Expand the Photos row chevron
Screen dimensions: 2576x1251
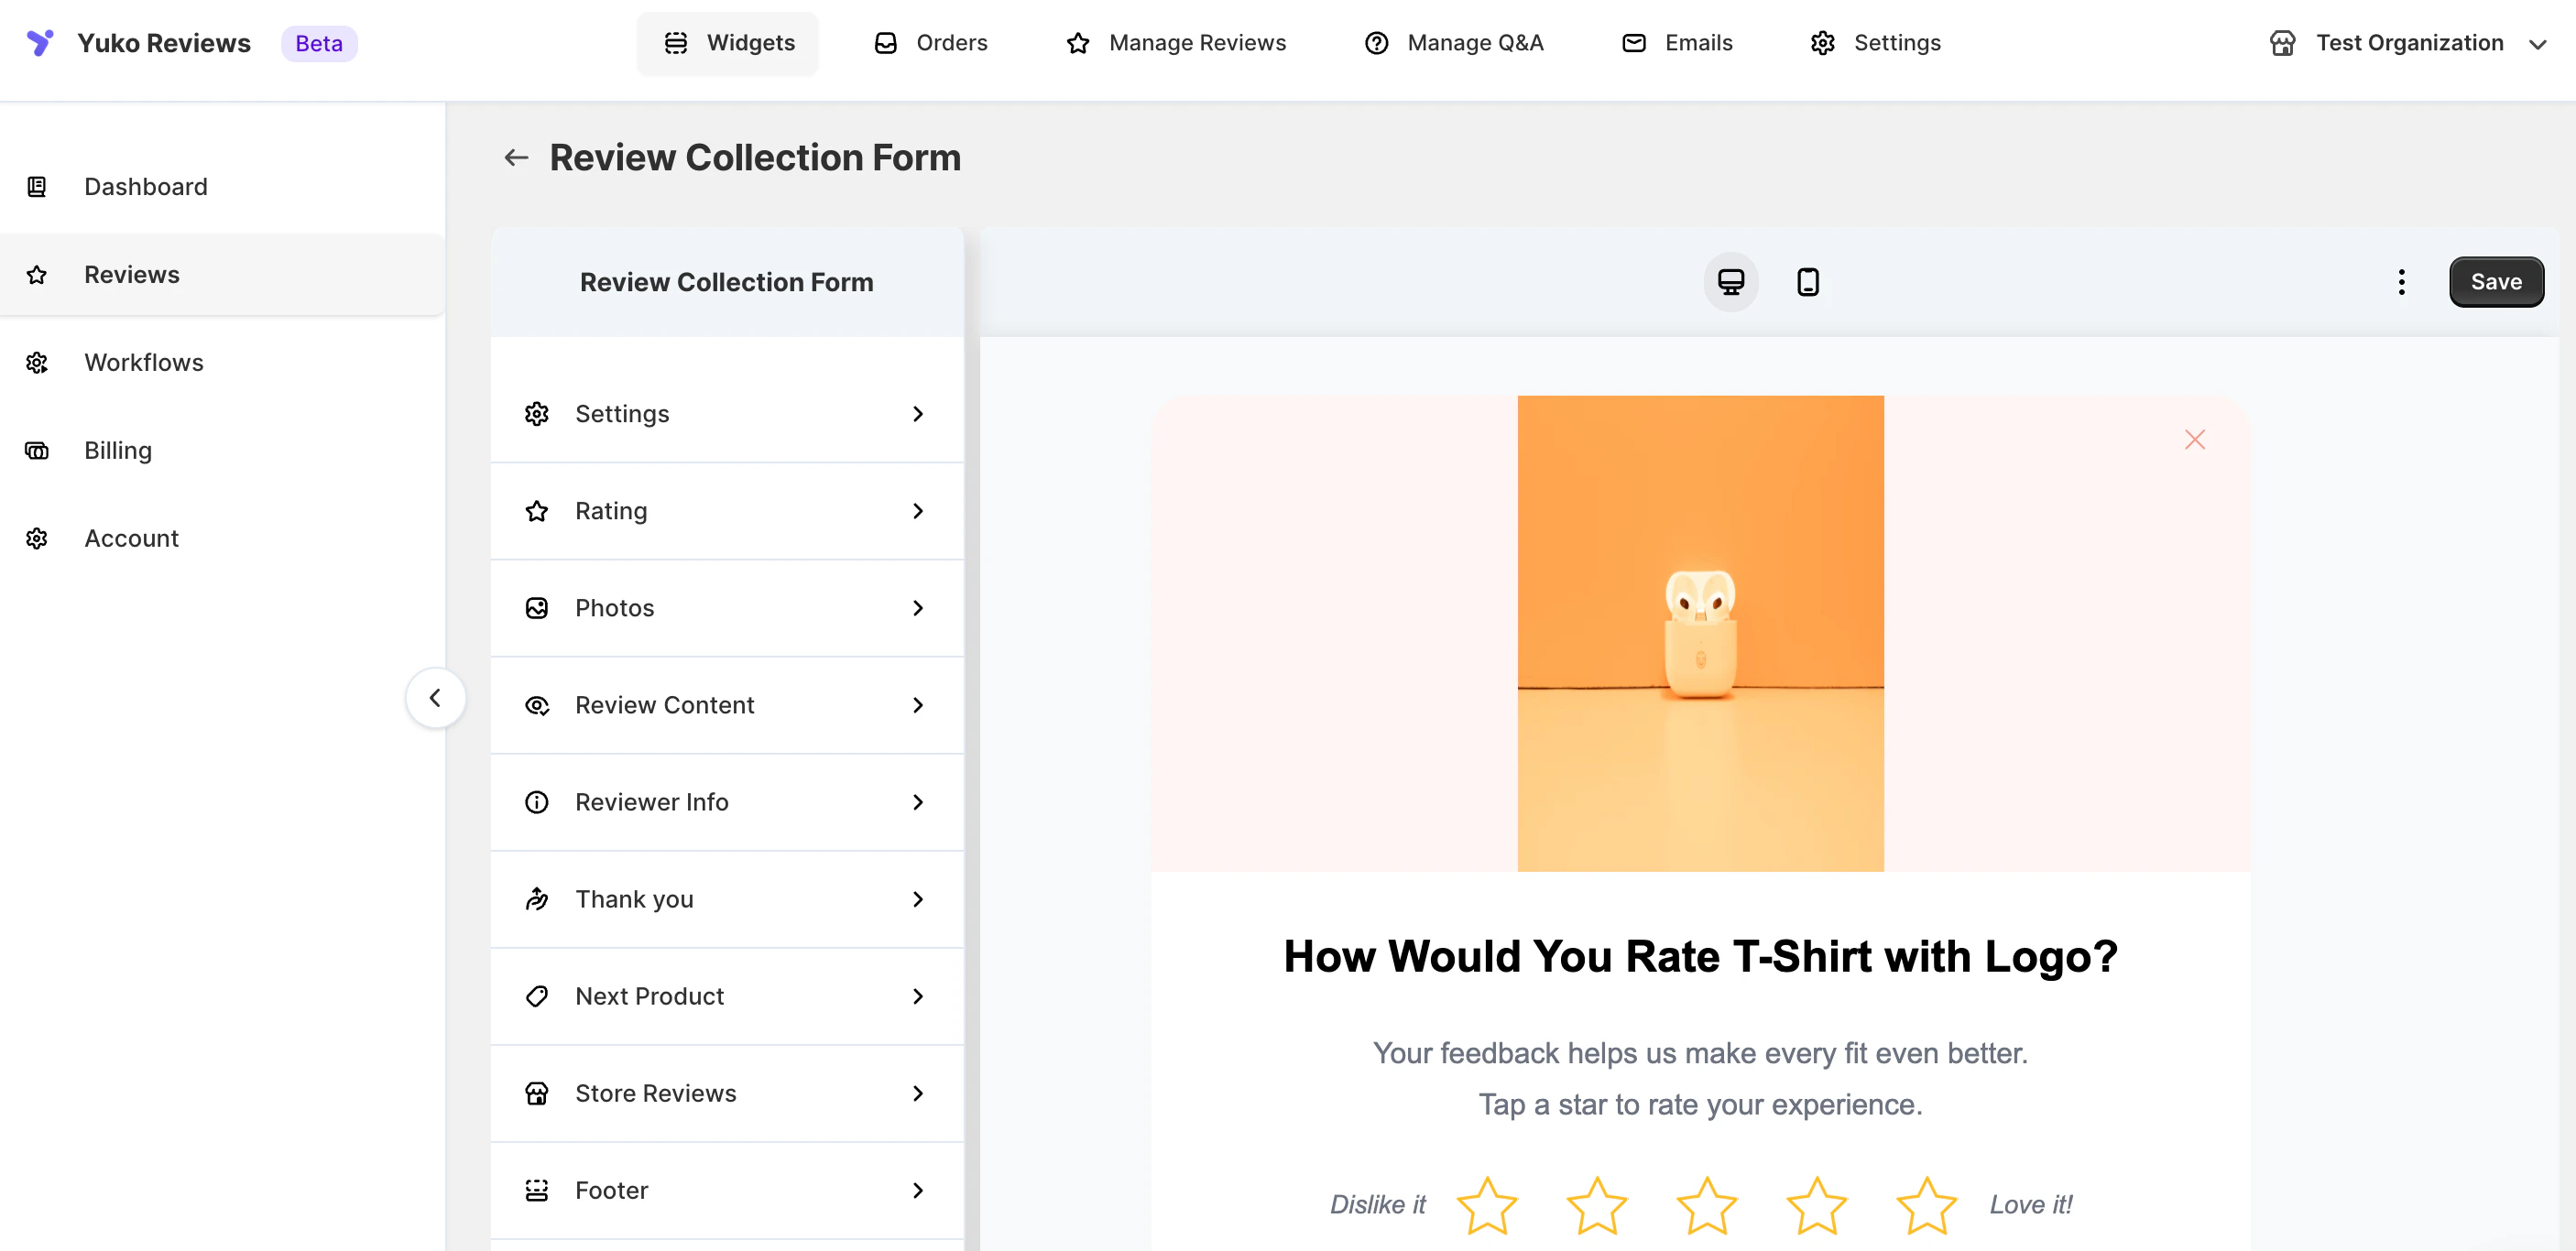pos(918,608)
